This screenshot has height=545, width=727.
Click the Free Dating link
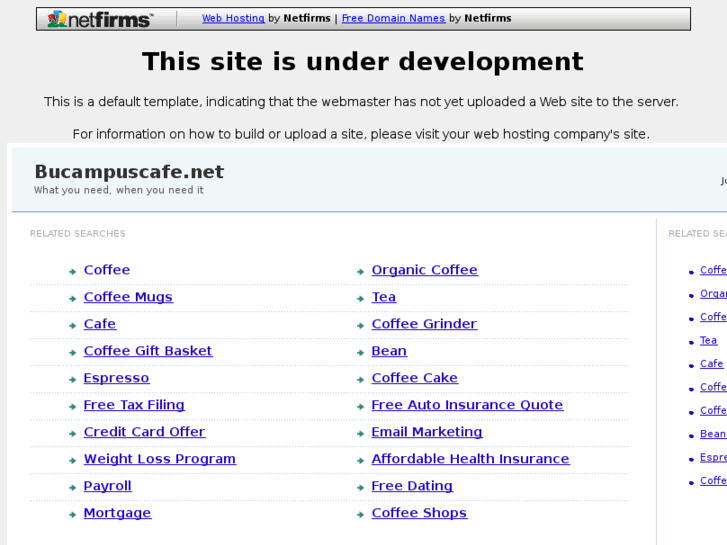[x=412, y=486]
